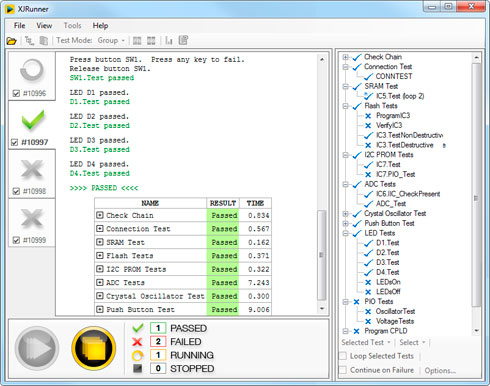Open the Test Mode Group dropdown
This screenshot has width=490, height=386.
pos(111,41)
